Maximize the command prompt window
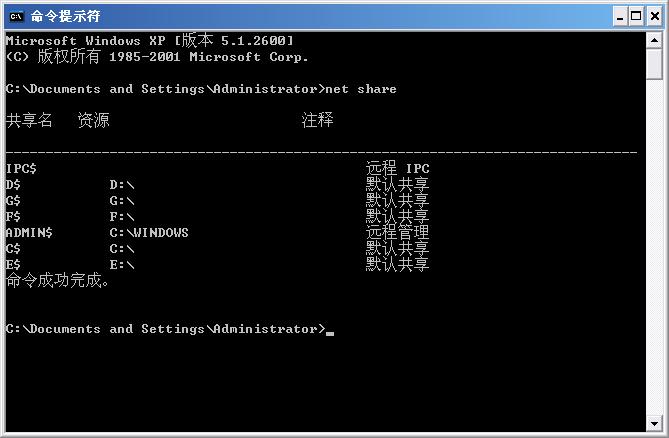Image resolution: width=669 pixels, height=438 pixels. pyautogui.click(x=635, y=16)
